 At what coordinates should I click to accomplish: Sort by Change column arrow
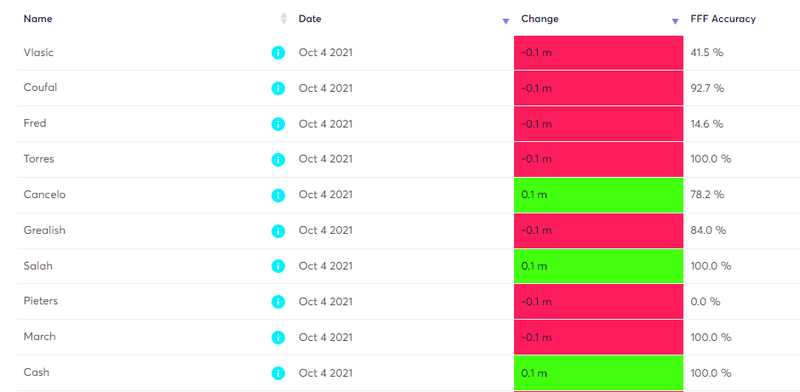coord(675,21)
